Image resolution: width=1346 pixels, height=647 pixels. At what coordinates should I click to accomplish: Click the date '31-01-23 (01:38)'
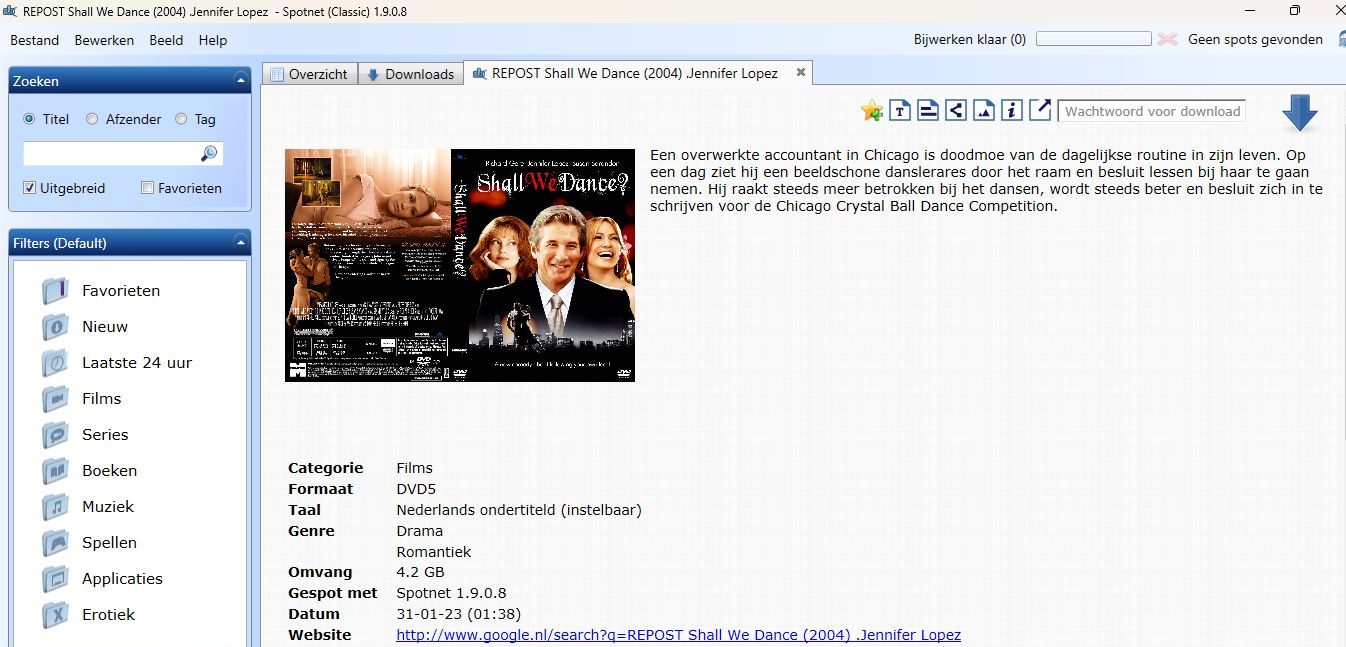coord(459,614)
